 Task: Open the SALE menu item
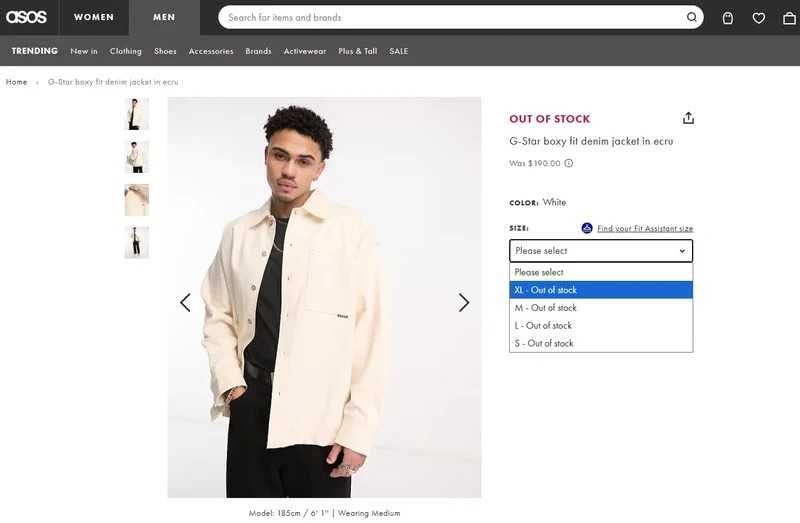point(399,51)
